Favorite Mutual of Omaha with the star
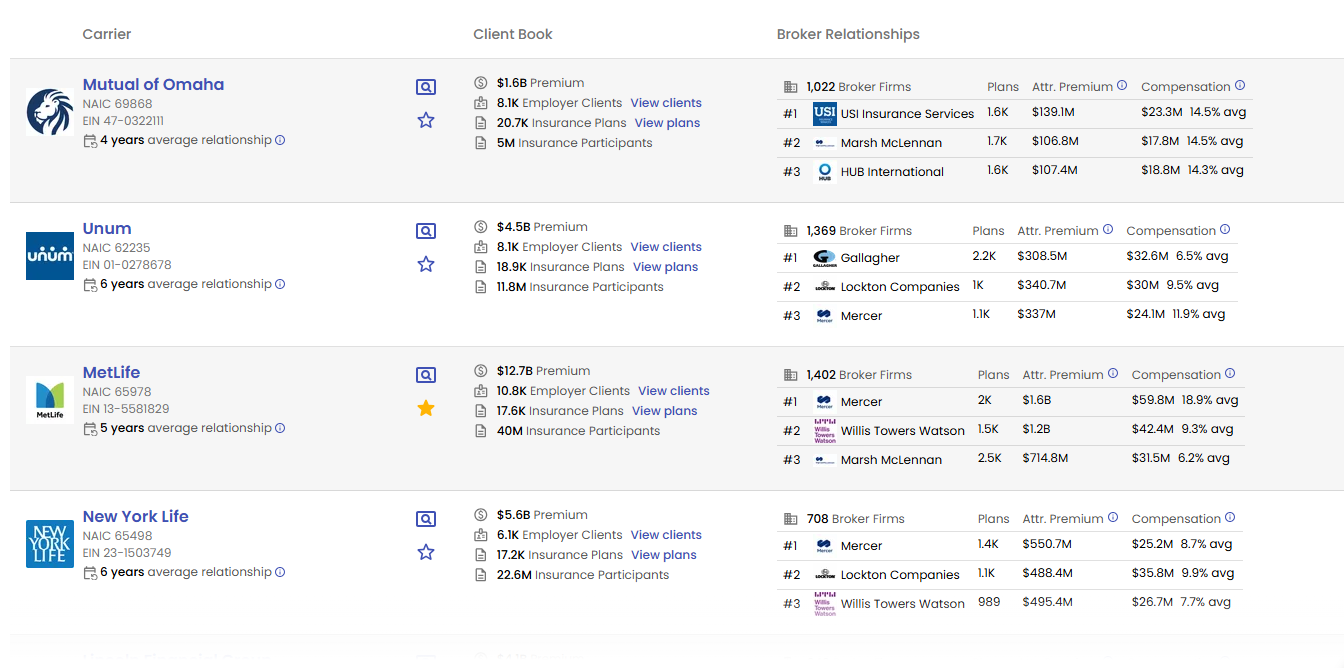Image resolution: width=1344 pixels, height=668 pixels. tap(426, 120)
